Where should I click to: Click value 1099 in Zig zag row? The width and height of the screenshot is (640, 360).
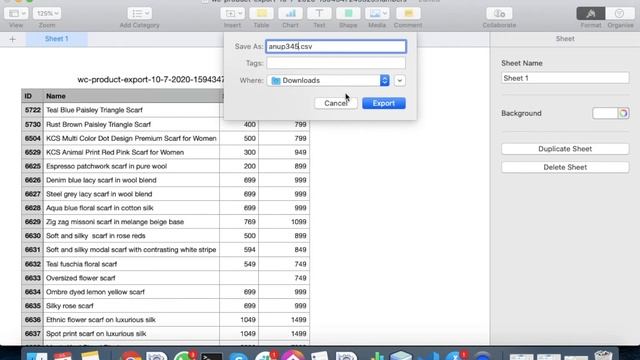click(284, 222)
